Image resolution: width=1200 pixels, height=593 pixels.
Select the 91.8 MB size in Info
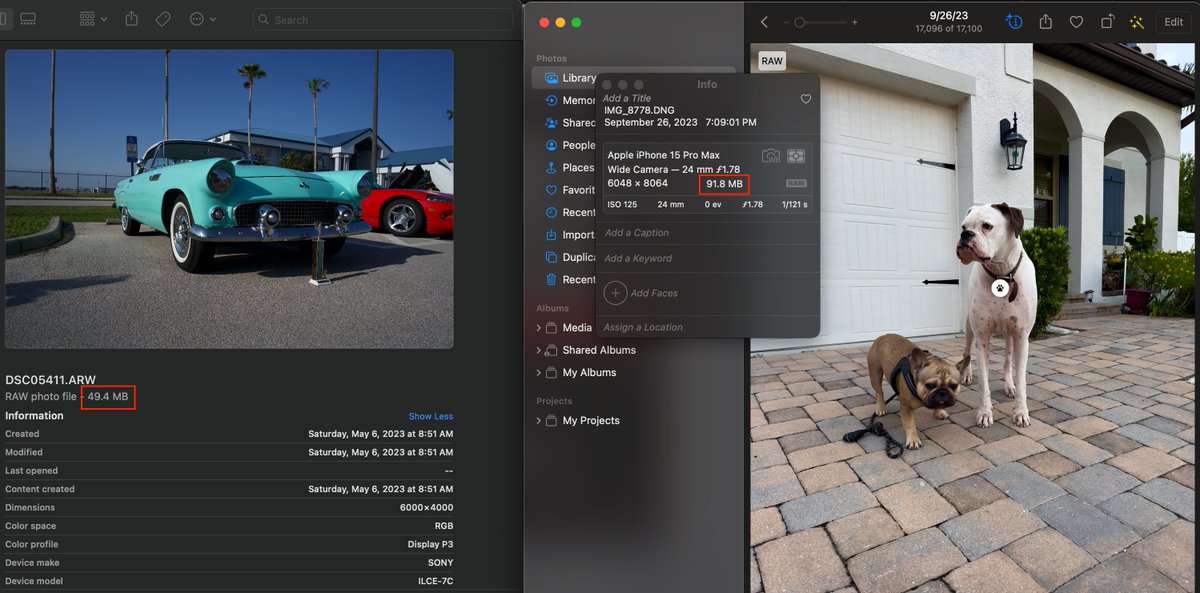click(725, 184)
